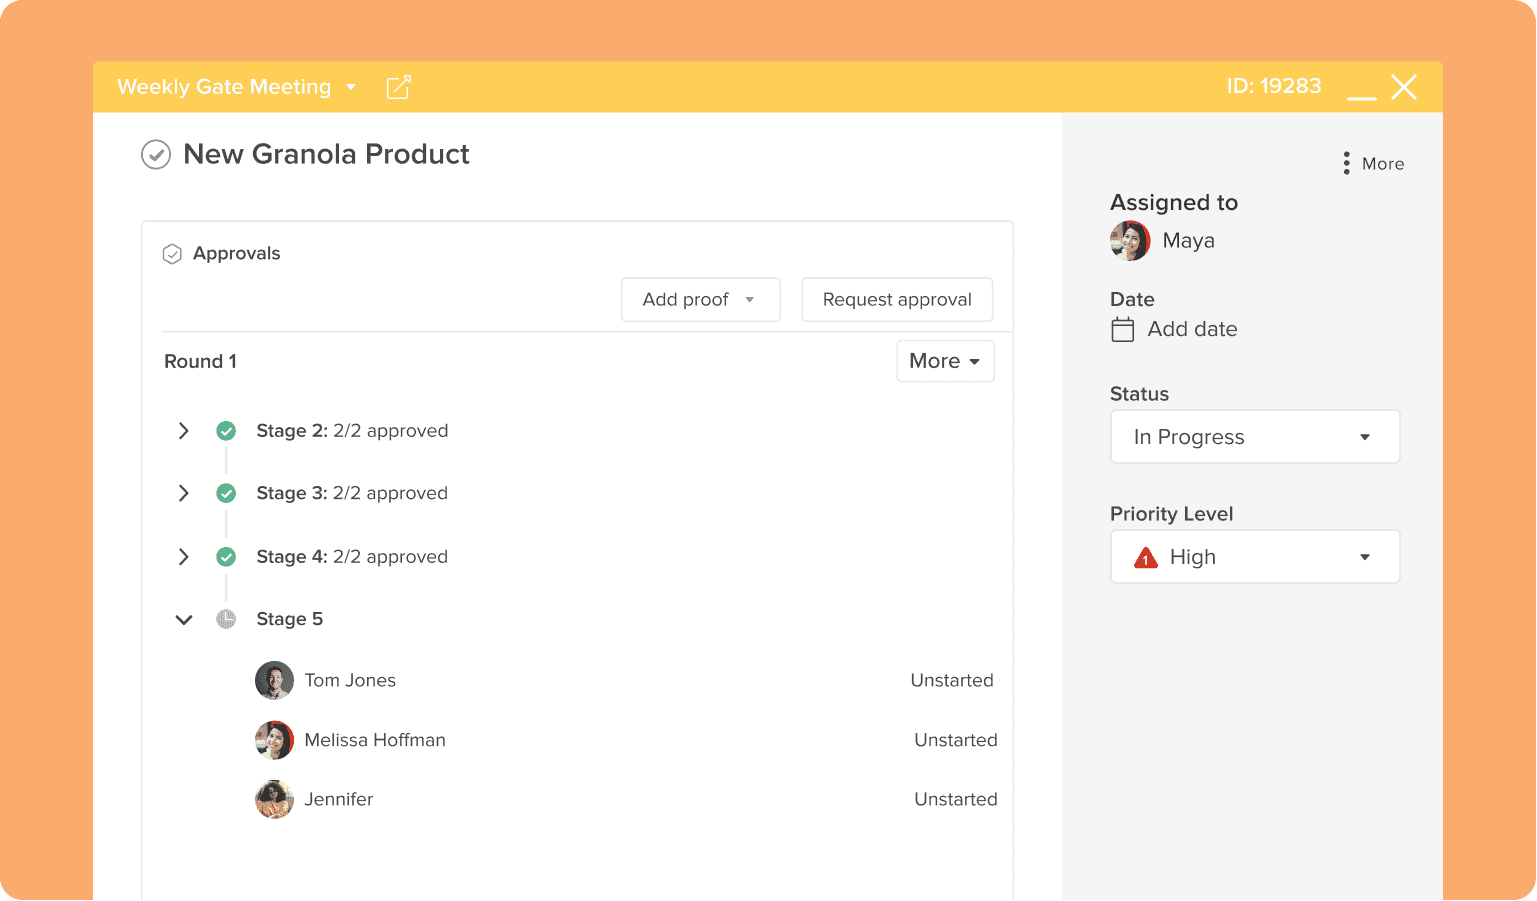This screenshot has width=1537, height=901.
Task: Open the three-dot More menu
Action: pyautogui.click(x=1373, y=164)
